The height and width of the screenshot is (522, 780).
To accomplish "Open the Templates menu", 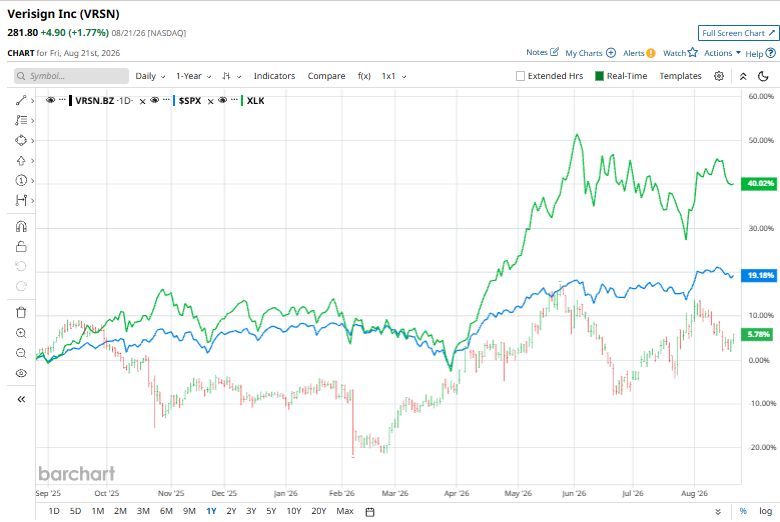I will pos(681,76).
